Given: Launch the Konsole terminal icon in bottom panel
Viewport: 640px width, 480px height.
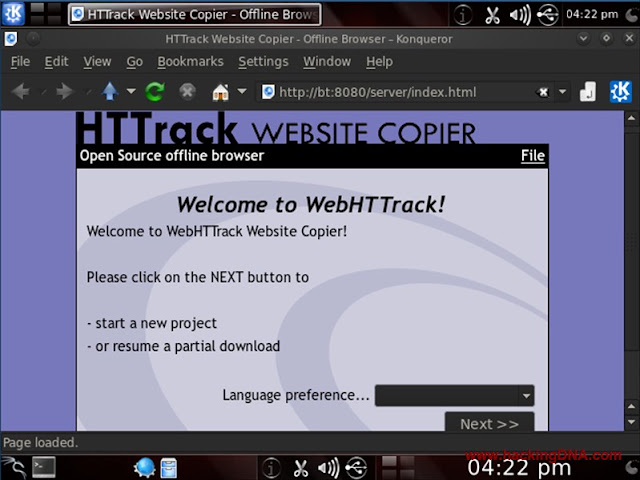Looking at the screenshot, I should [44, 467].
